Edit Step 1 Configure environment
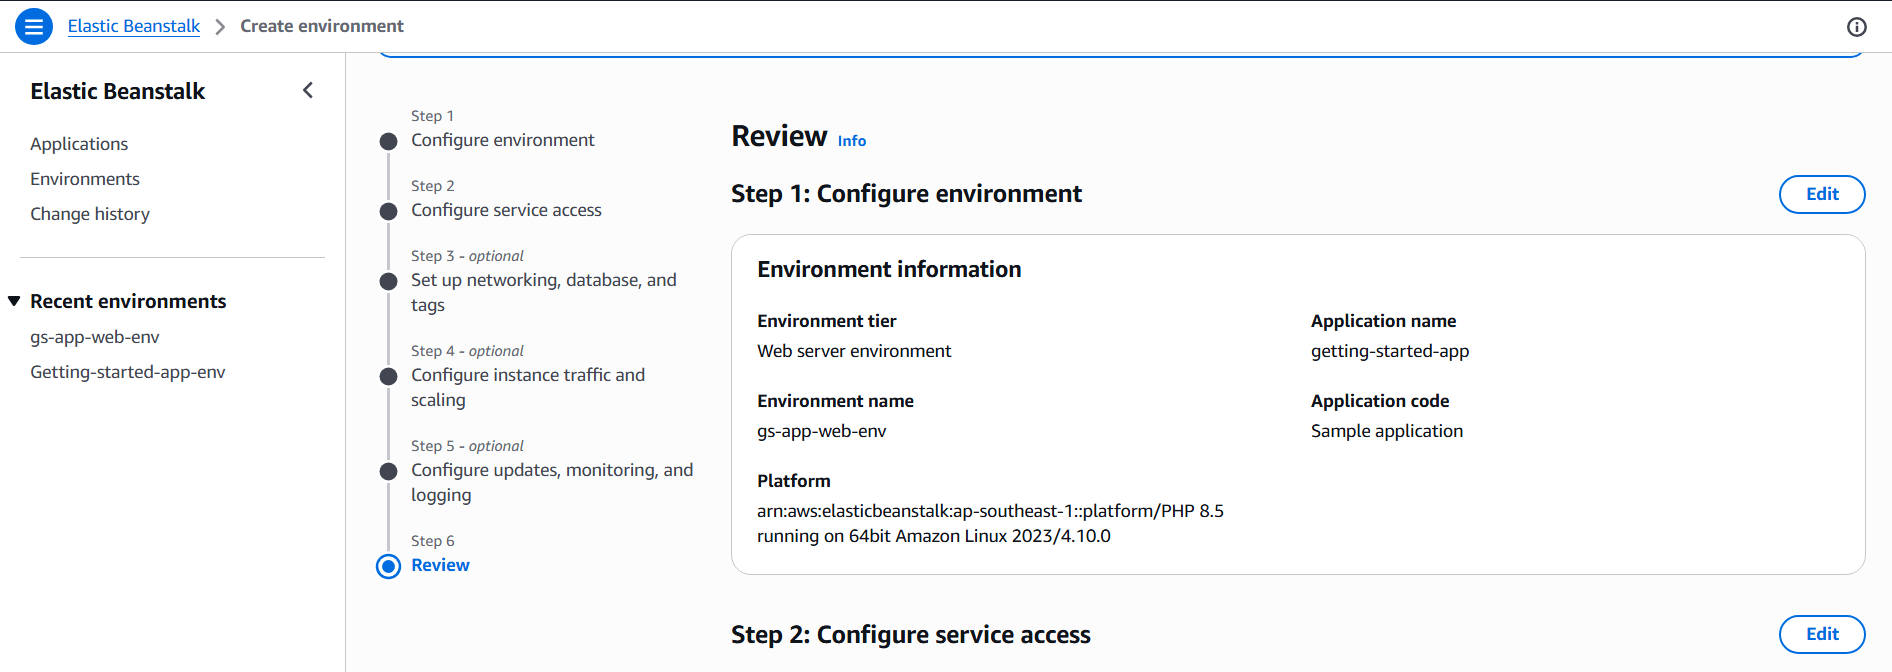Viewport: 1892px width, 672px height. coord(1821,194)
